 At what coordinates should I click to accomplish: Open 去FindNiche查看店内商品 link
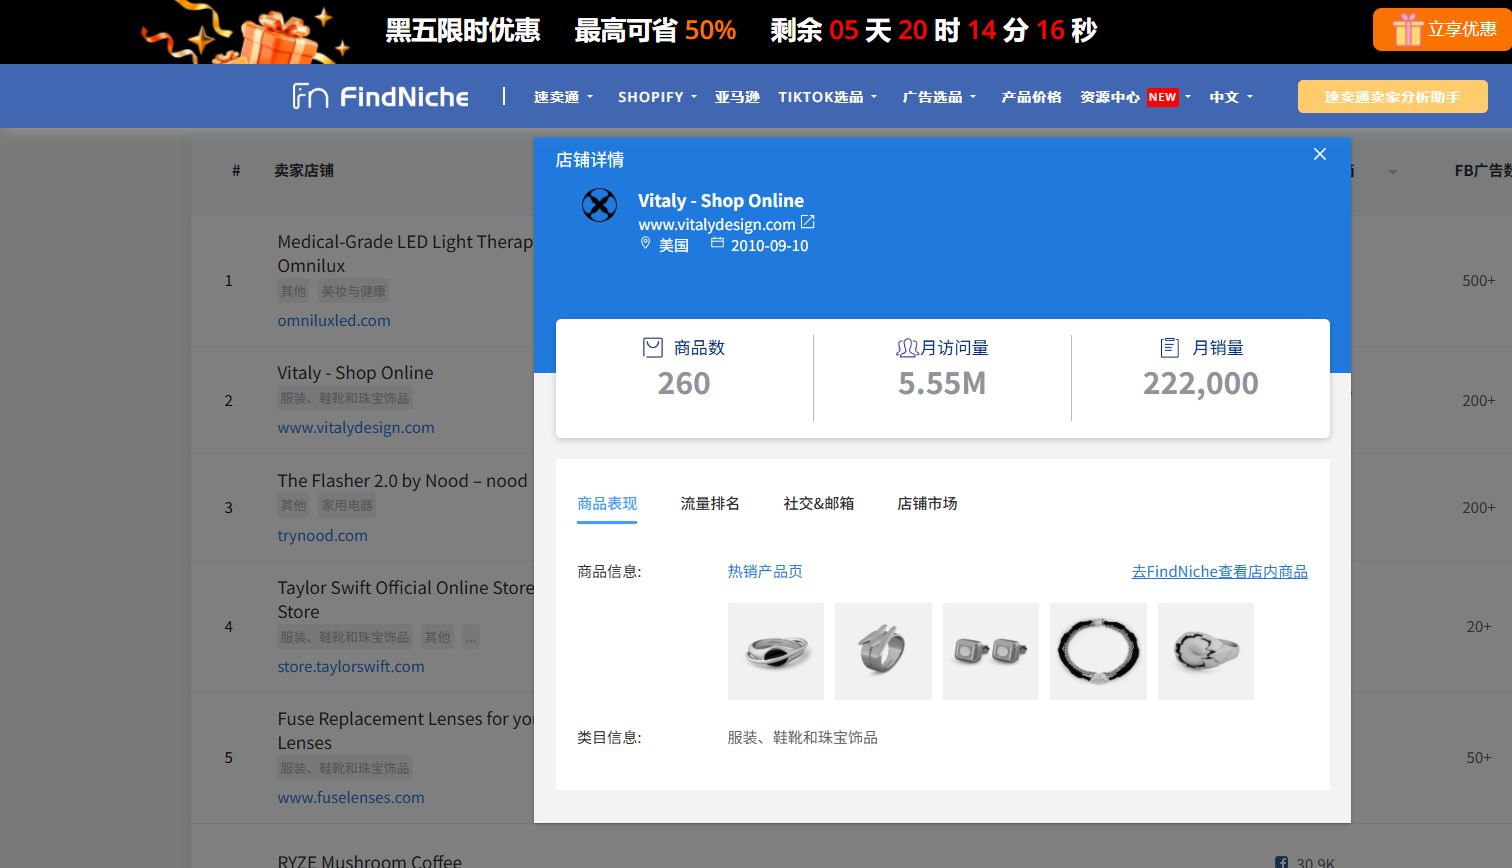click(x=1219, y=571)
